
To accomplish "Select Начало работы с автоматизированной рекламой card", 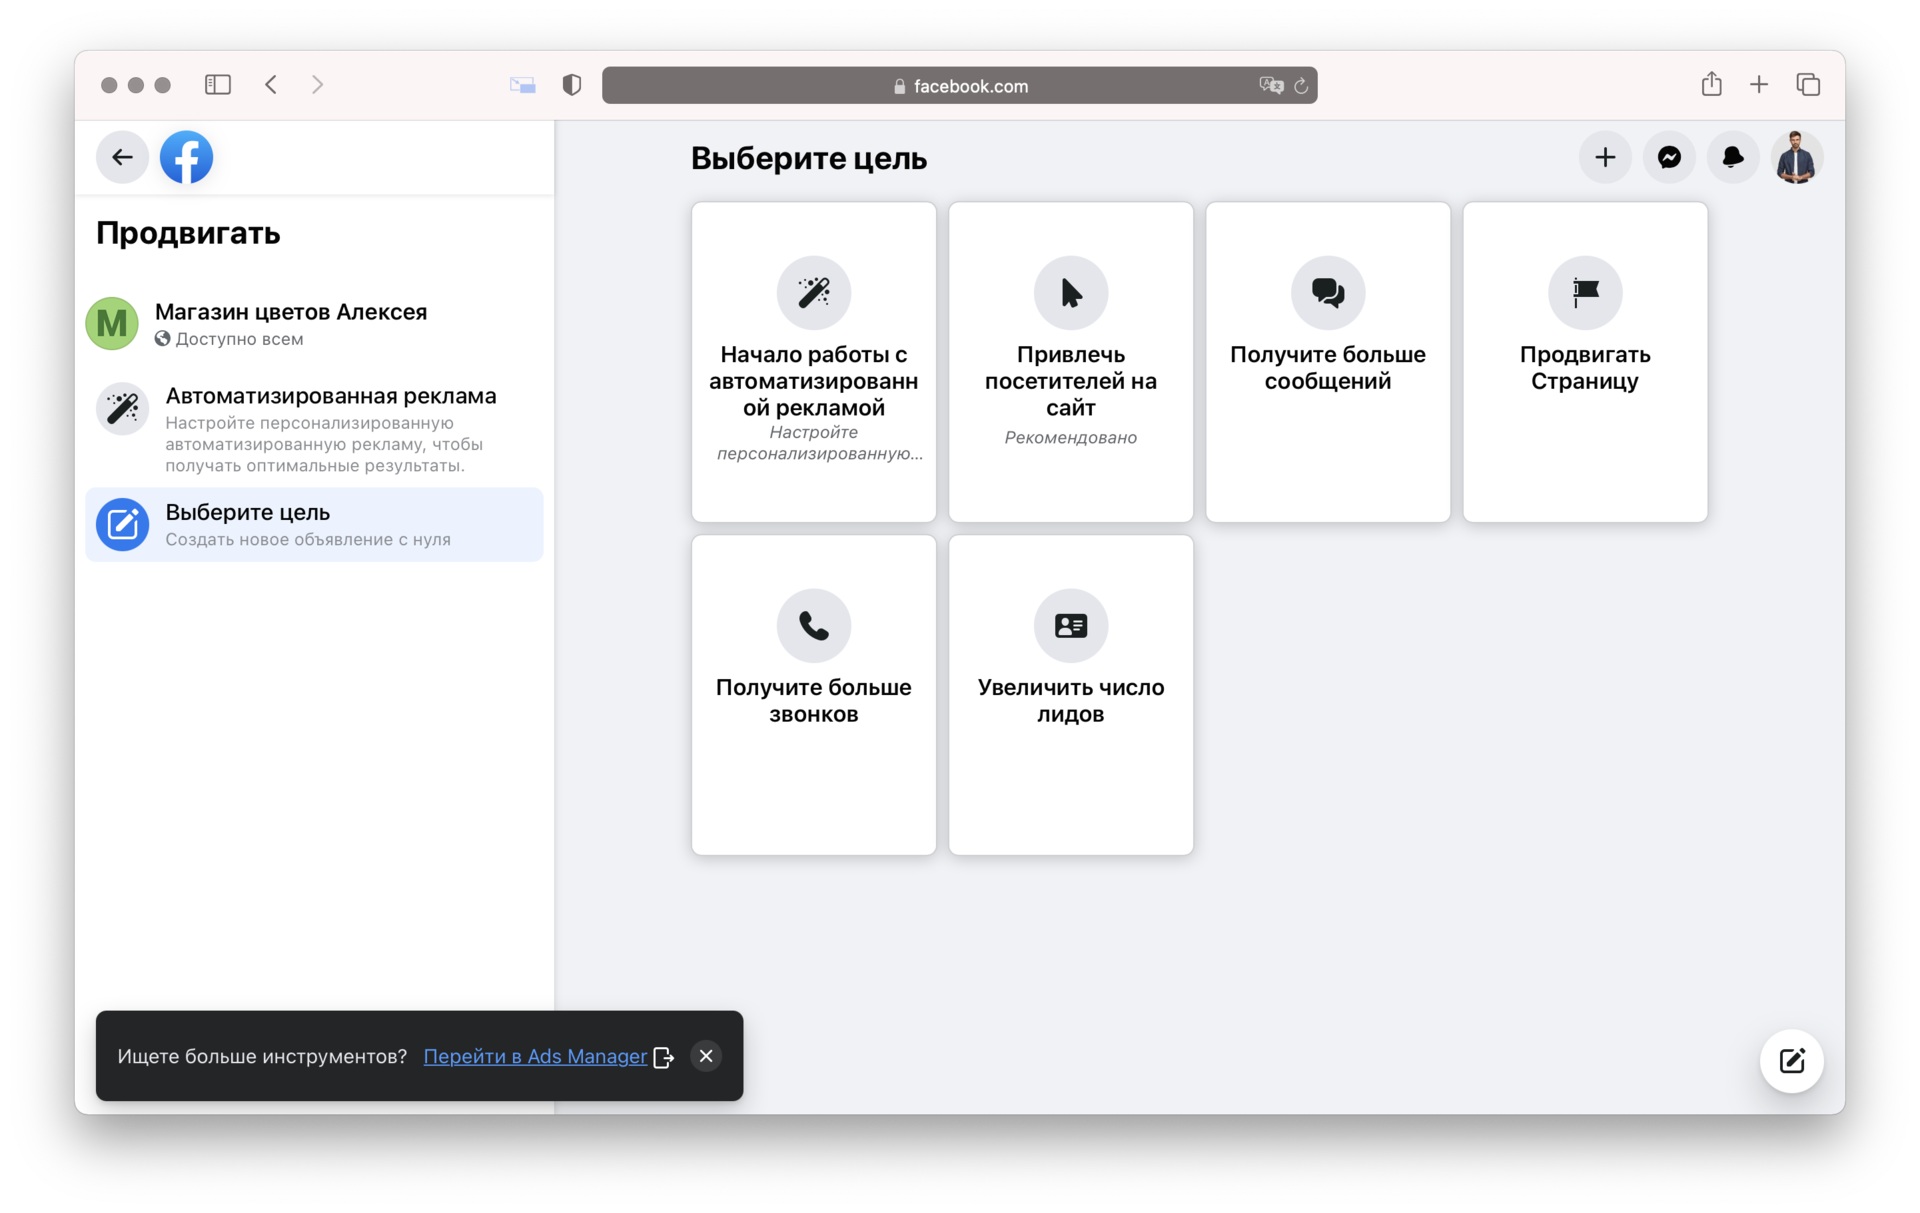I will (x=813, y=361).
